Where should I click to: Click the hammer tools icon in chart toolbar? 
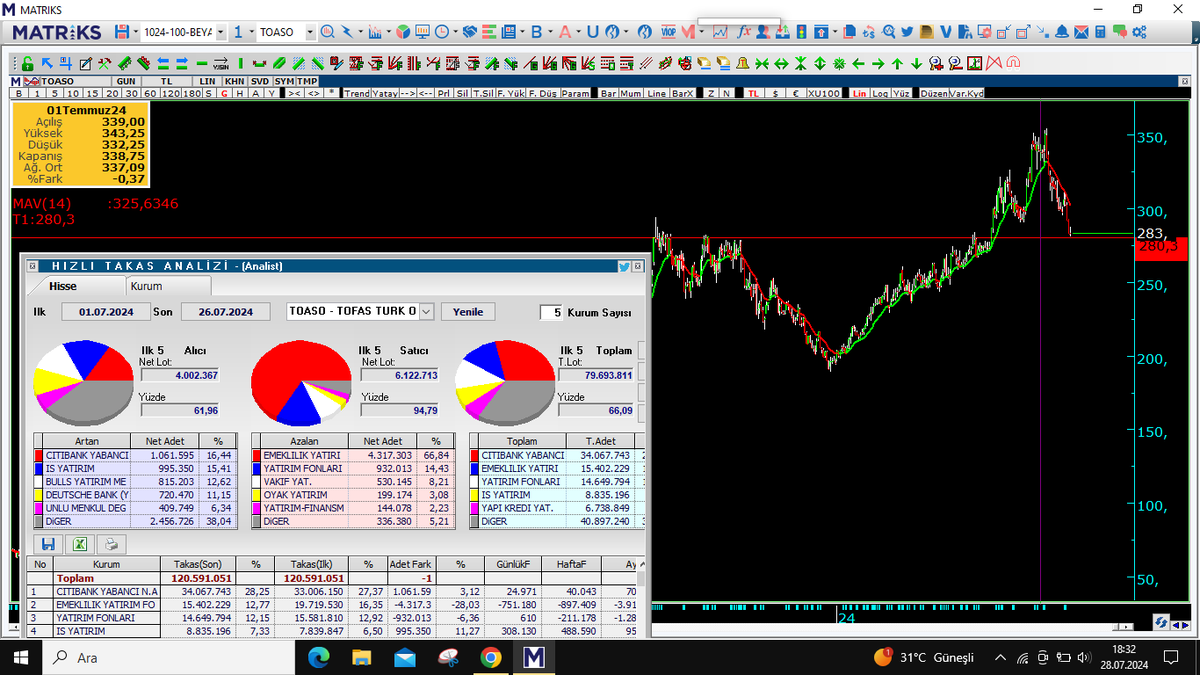(x=104, y=63)
